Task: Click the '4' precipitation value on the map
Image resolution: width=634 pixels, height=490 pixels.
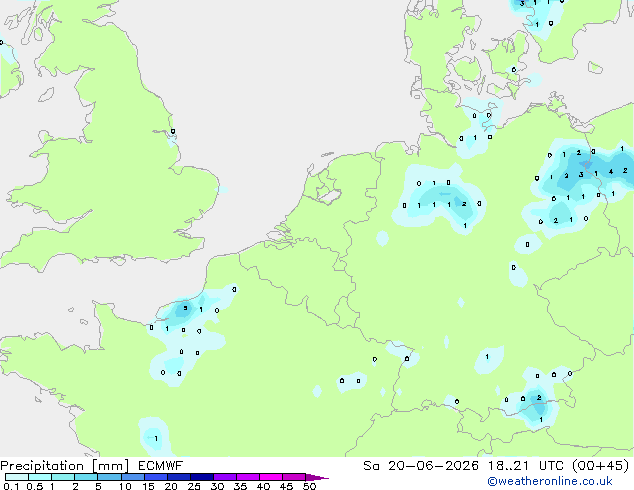Action: click(x=611, y=171)
